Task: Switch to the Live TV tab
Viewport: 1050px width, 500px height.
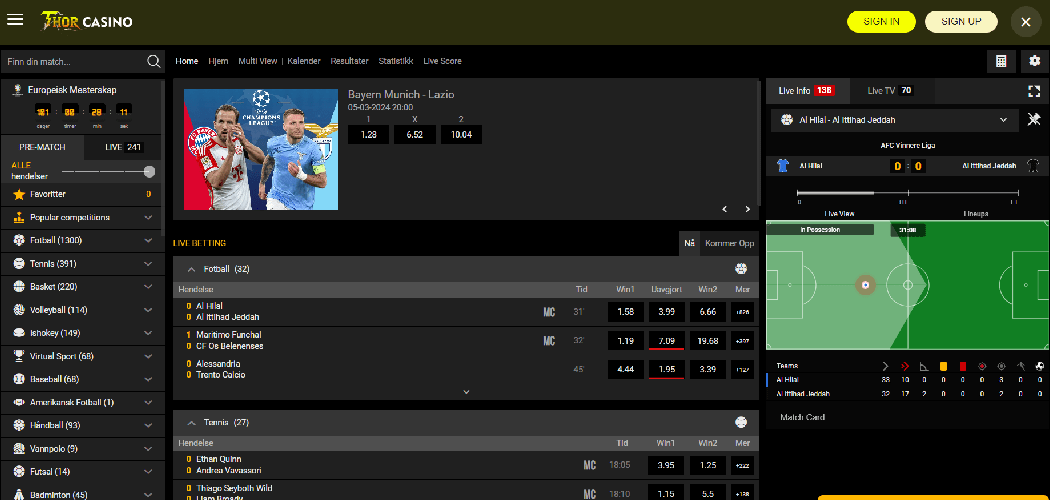Action: [888, 90]
